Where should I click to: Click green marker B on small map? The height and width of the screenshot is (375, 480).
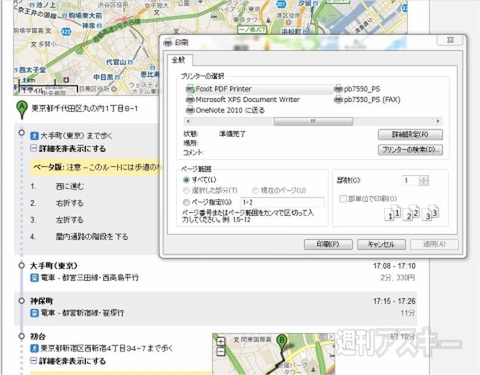pyautogui.click(x=282, y=341)
